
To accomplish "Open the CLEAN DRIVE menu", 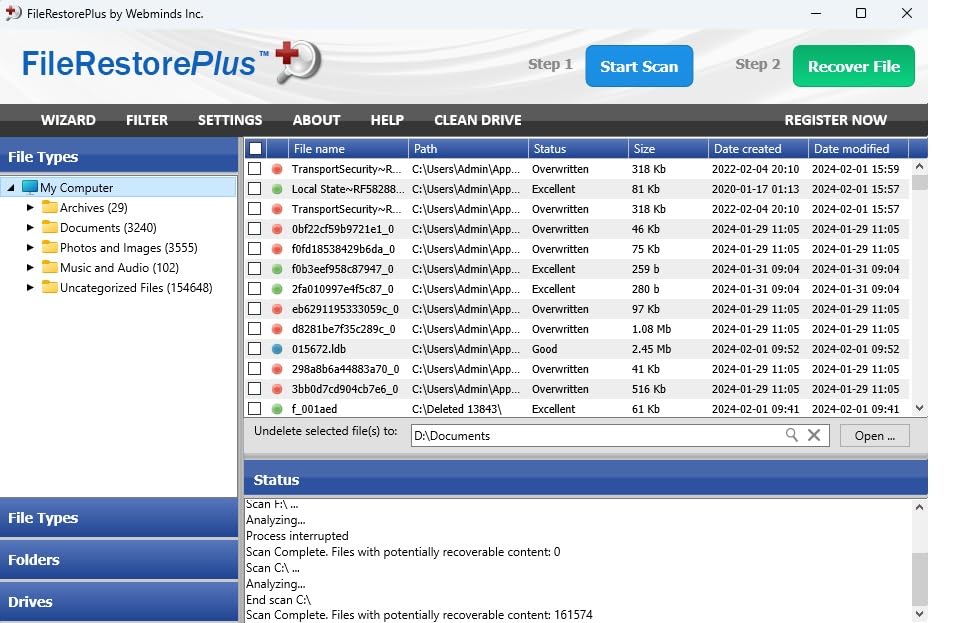I will (477, 120).
